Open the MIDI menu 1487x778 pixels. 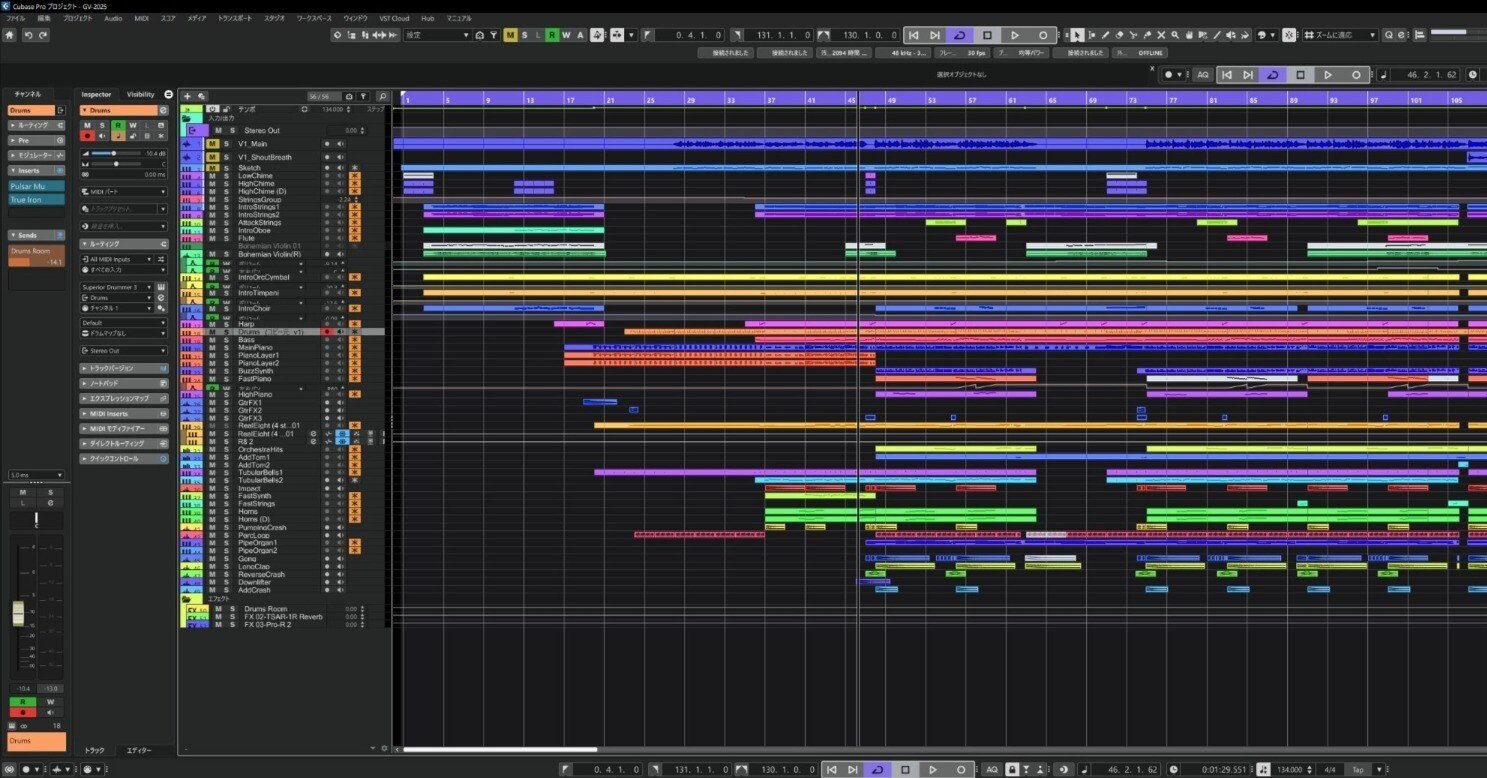coord(141,18)
